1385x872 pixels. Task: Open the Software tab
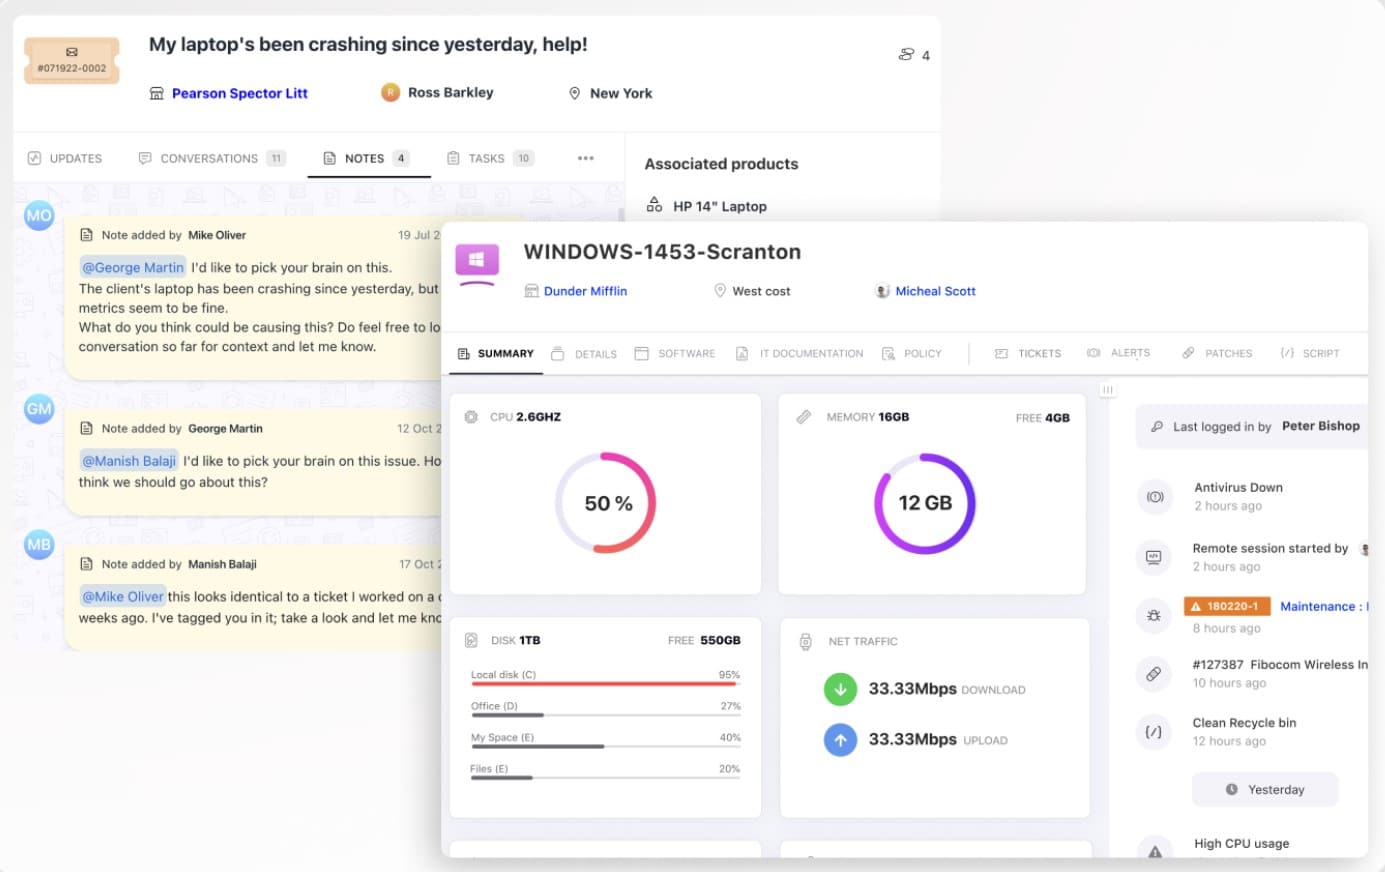[675, 353]
